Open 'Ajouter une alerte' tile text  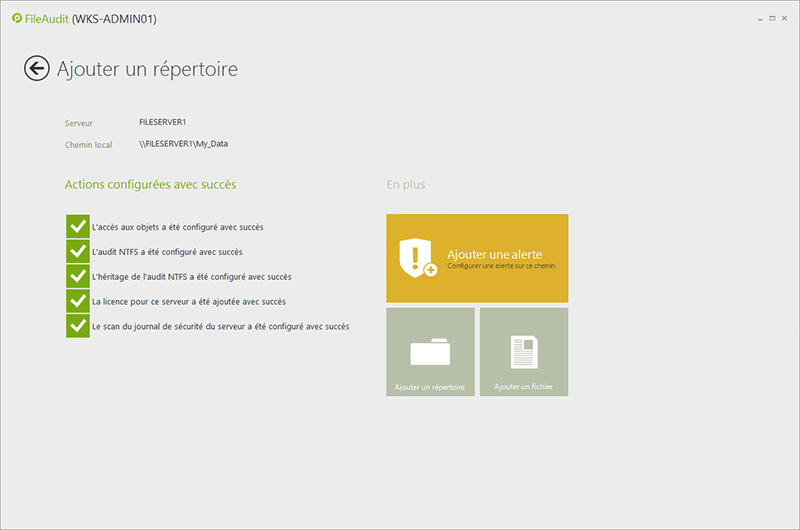coord(494,254)
